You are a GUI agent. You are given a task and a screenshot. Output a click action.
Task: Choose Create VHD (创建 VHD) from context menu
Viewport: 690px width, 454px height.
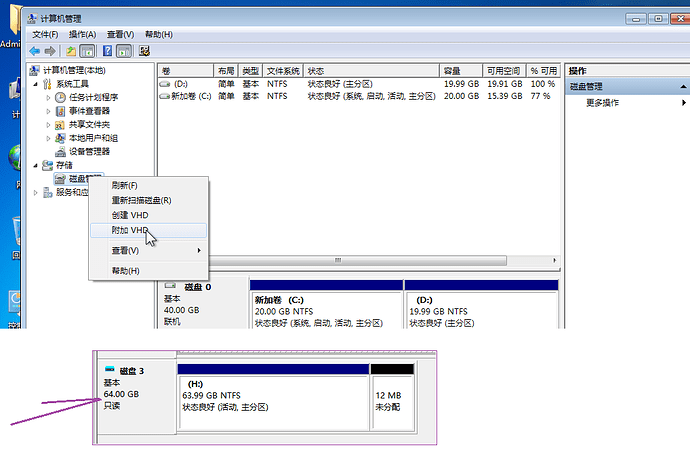pyautogui.click(x=130, y=215)
